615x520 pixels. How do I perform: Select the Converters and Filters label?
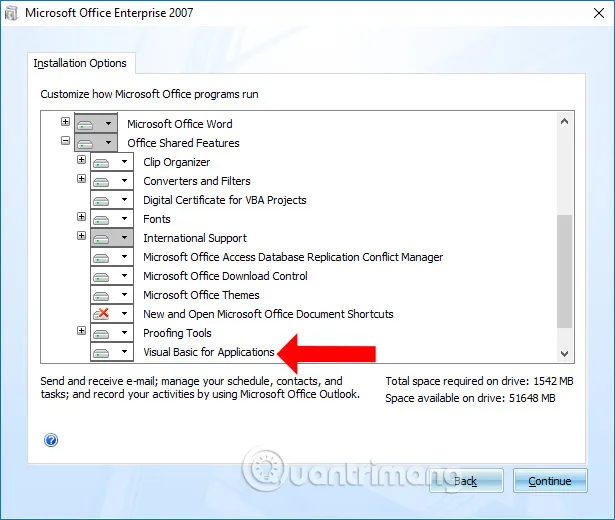point(197,181)
